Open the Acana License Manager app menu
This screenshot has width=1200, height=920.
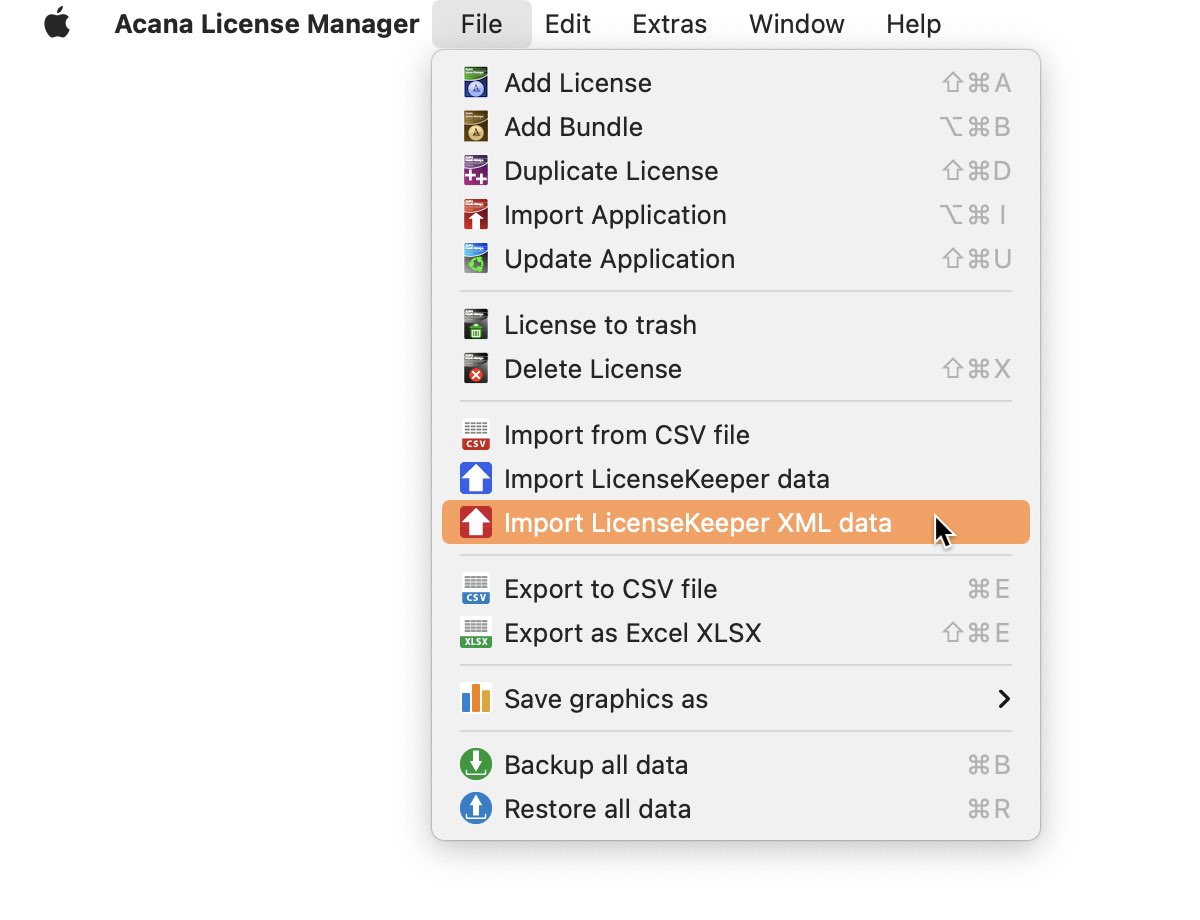tap(267, 24)
